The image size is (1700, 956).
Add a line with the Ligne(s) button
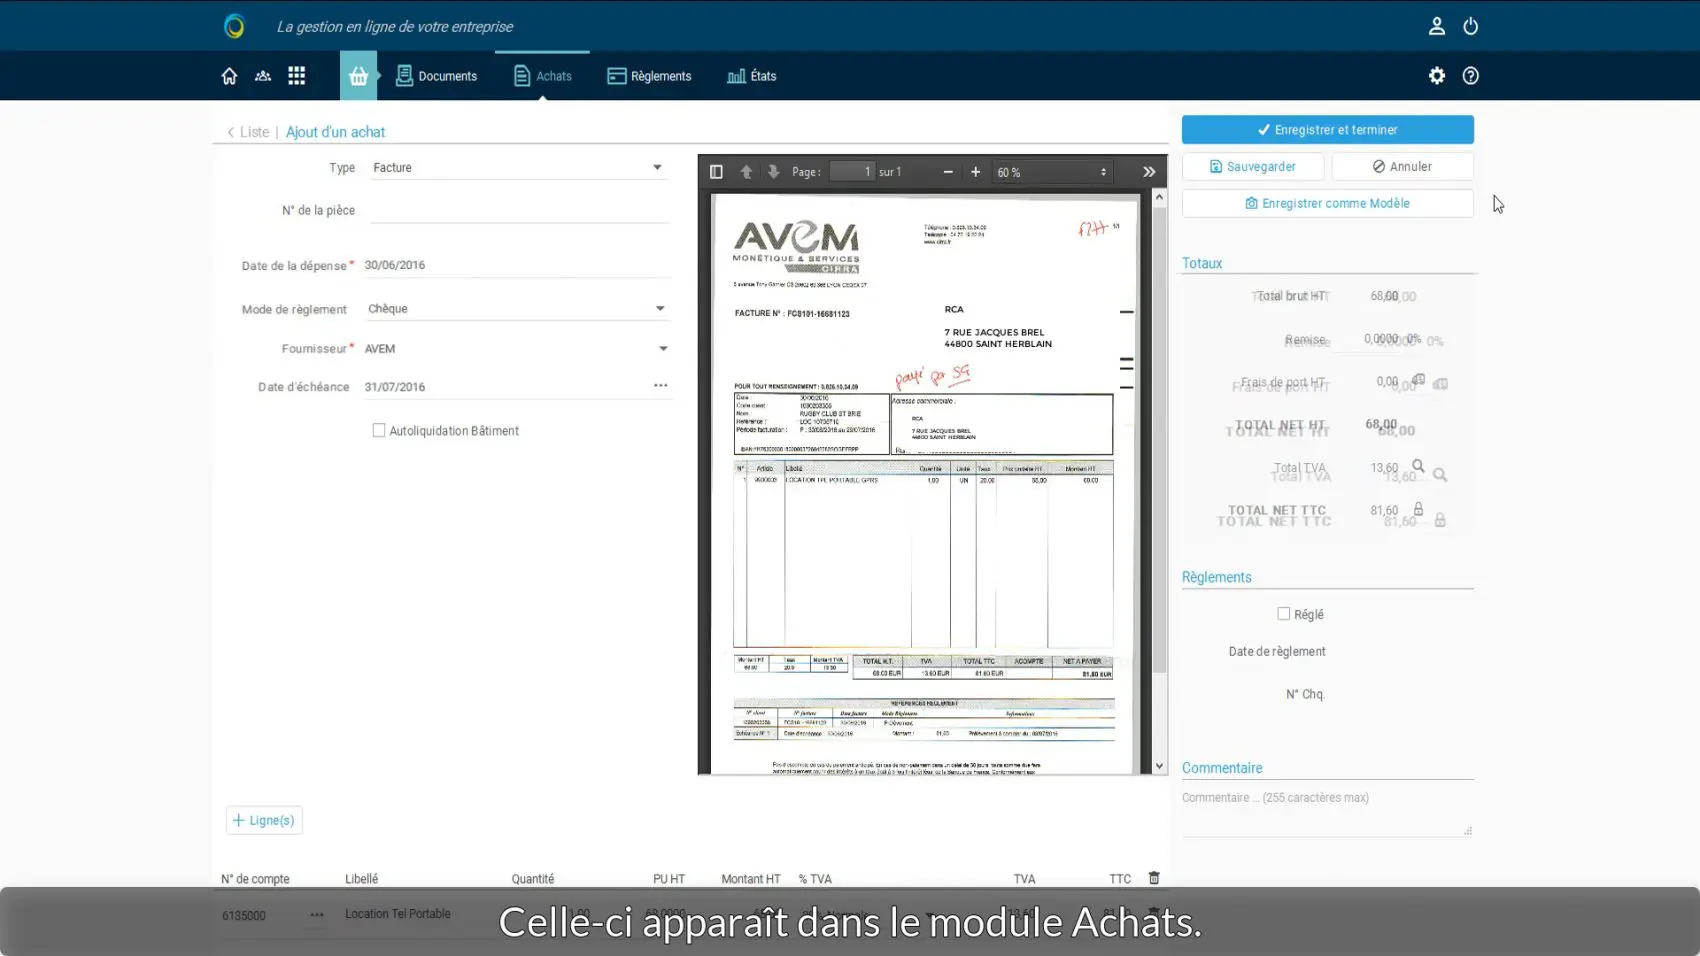[264, 820]
